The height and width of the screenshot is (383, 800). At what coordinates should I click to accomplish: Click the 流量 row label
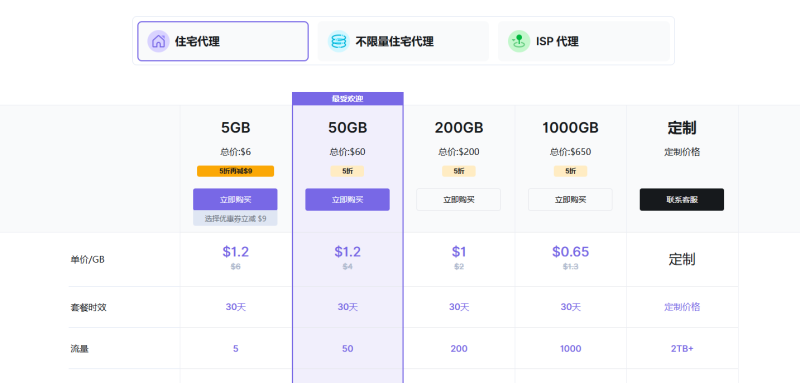[x=79, y=349]
